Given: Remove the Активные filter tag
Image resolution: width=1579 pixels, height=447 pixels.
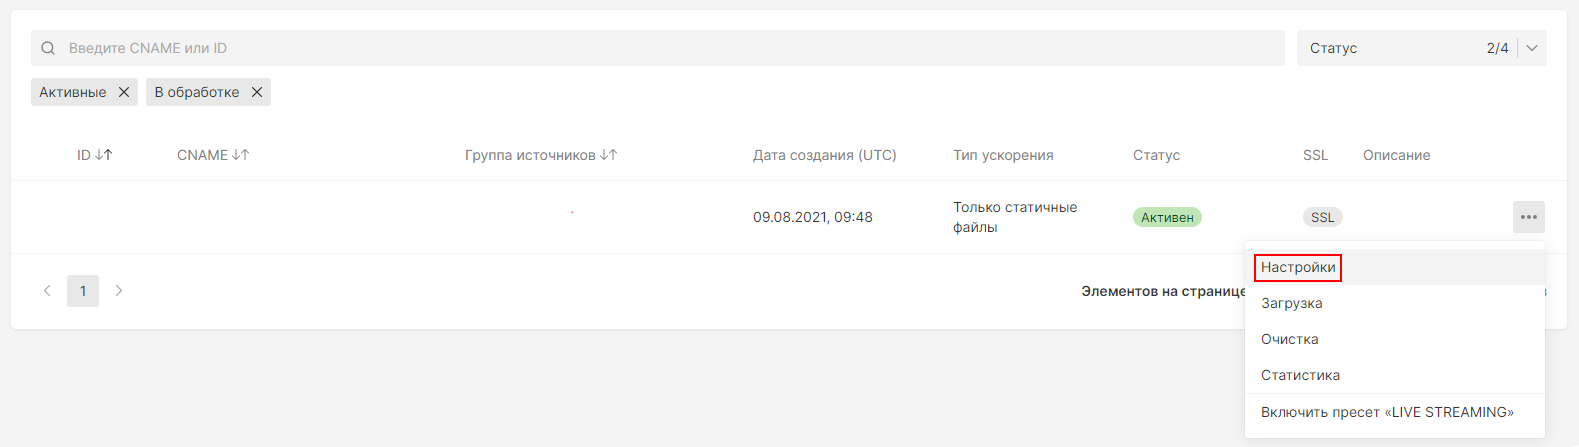Looking at the screenshot, I should pyautogui.click(x=124, y=92).
